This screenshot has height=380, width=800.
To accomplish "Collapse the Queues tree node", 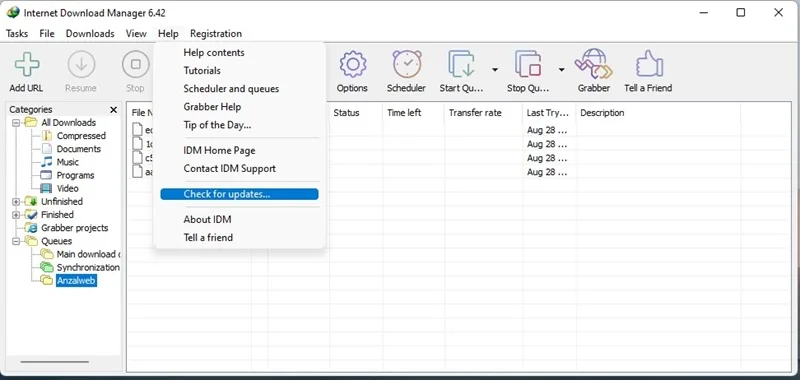I will [x=16, y=242].
